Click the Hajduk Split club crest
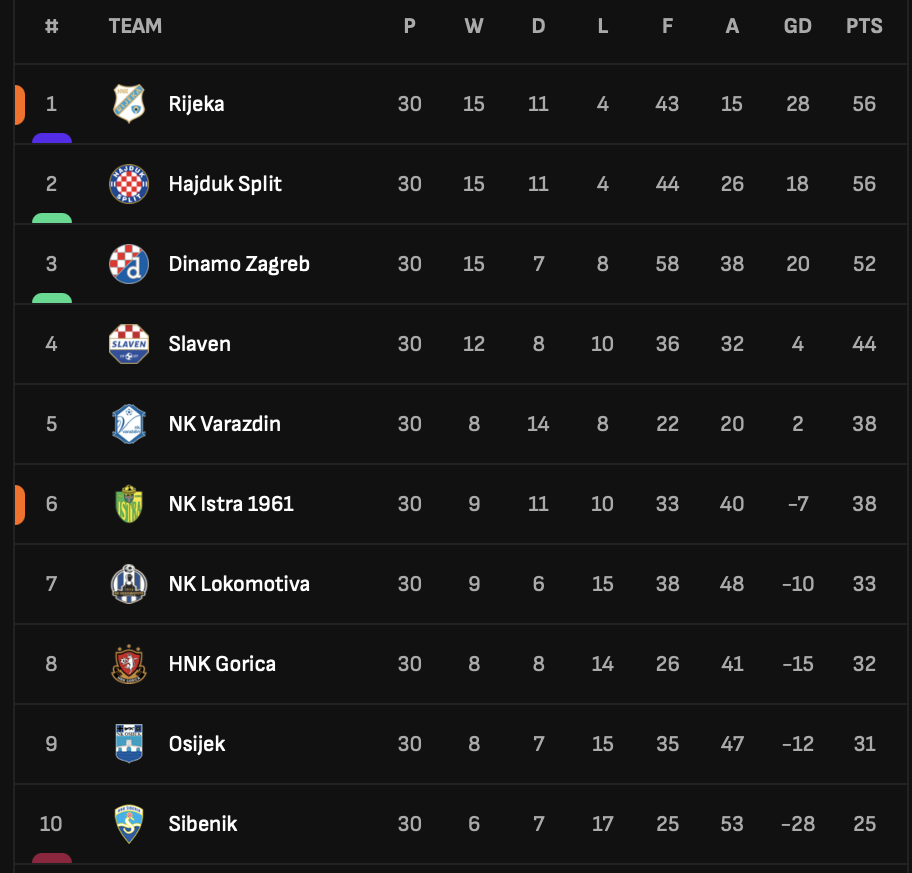This screenshot has width=912, height=873. pos(129,184)
